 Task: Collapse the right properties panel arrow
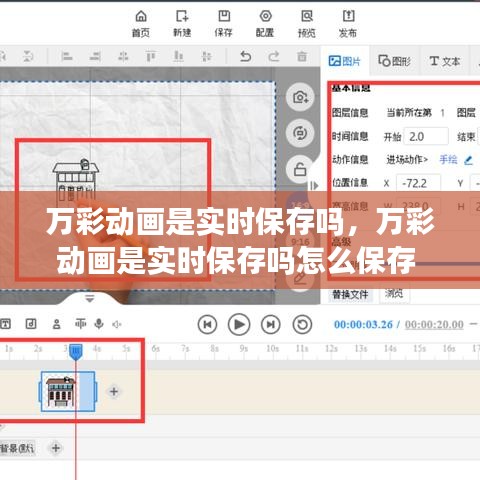(314, 186)
